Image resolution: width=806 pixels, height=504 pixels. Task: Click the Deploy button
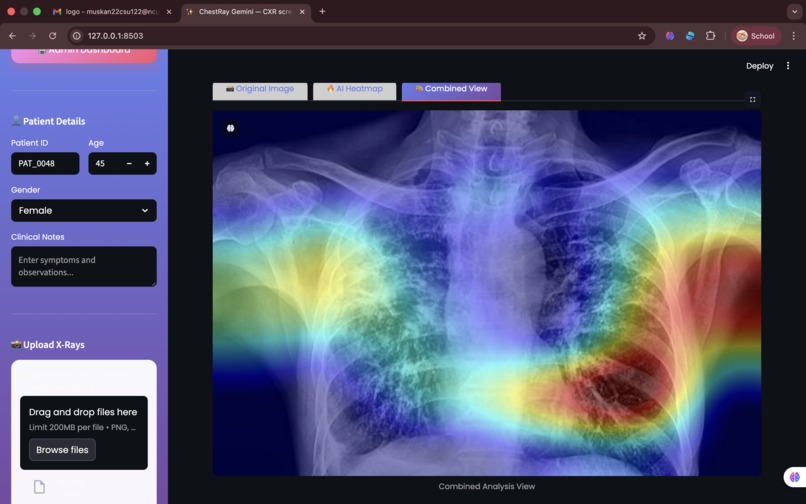(x=759, y=66)
